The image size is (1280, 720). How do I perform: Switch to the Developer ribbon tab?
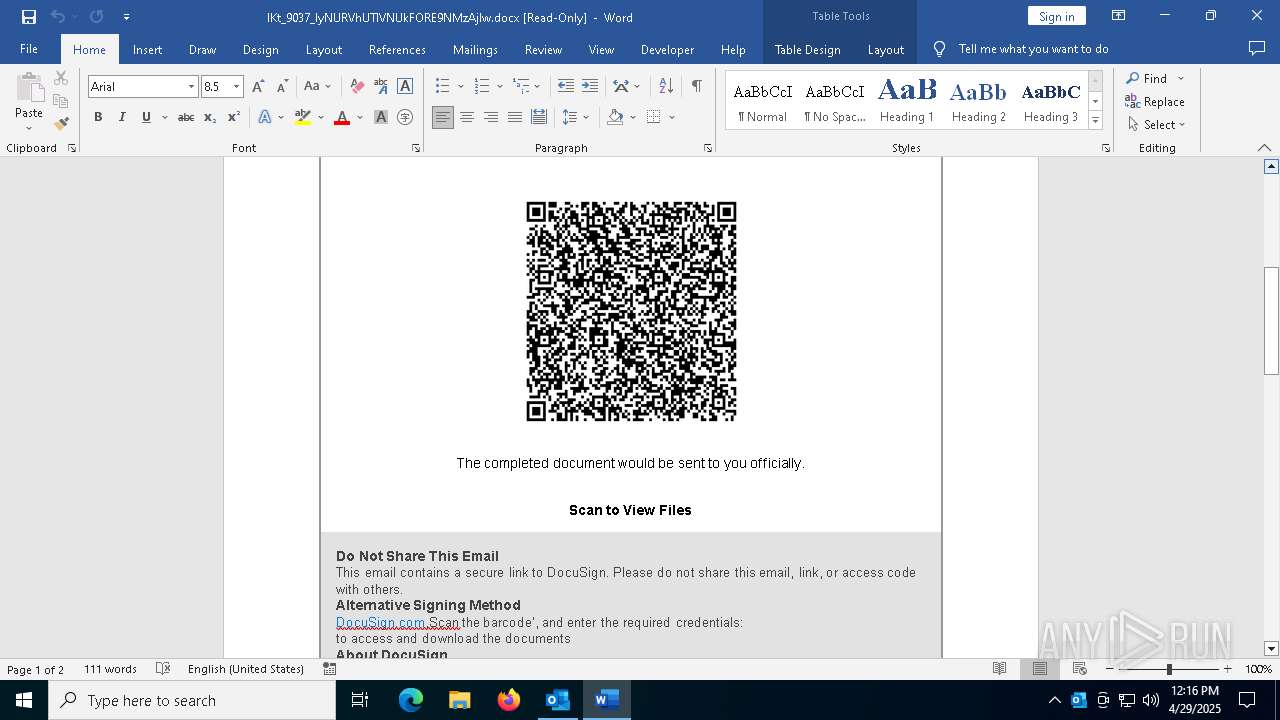[x=667, y=49]
